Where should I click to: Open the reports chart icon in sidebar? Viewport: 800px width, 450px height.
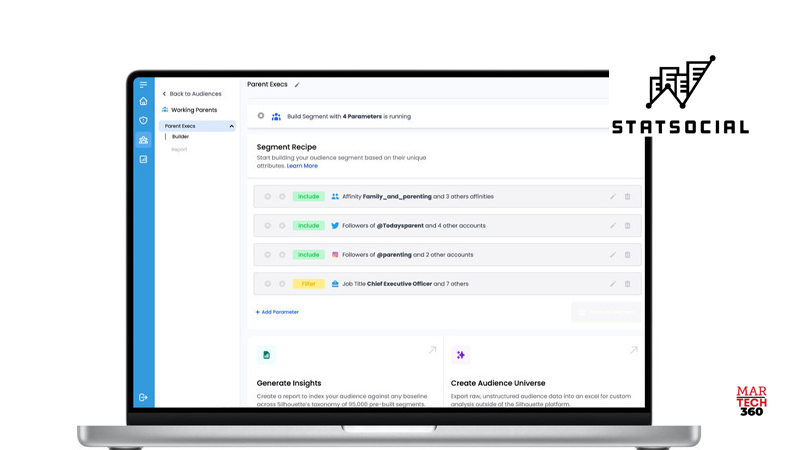pos(143,159)
